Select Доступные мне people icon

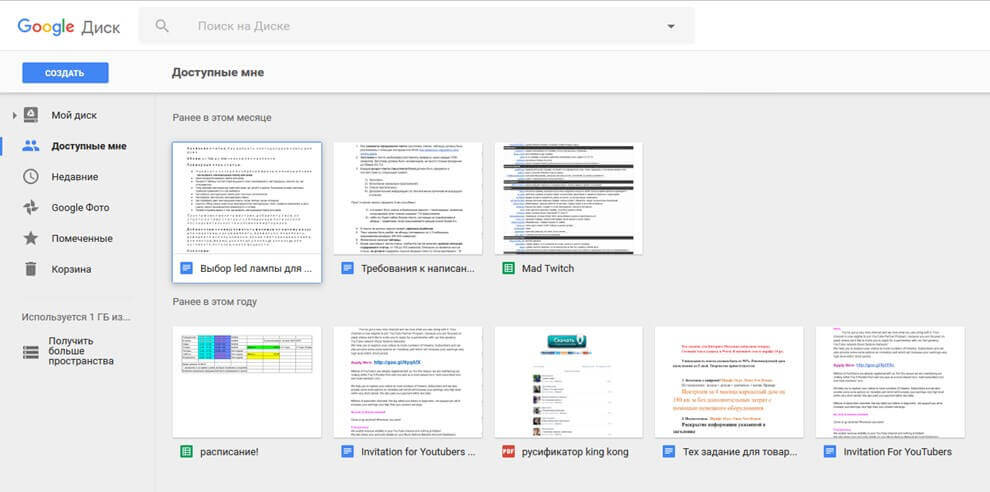pyautogui.click(x=31, y=146)
